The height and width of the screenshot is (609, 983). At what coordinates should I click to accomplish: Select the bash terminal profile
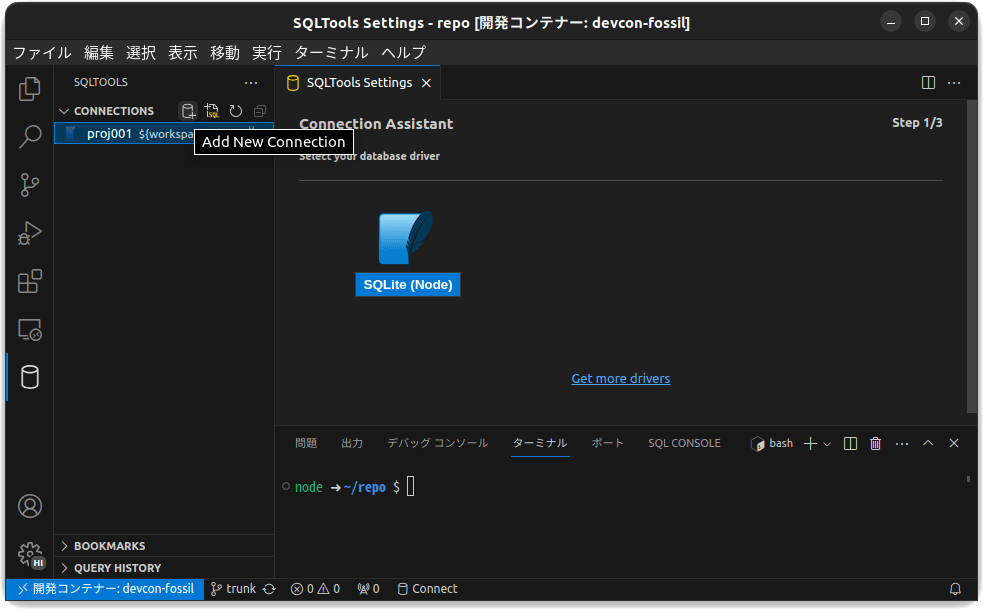click(772, 443)
